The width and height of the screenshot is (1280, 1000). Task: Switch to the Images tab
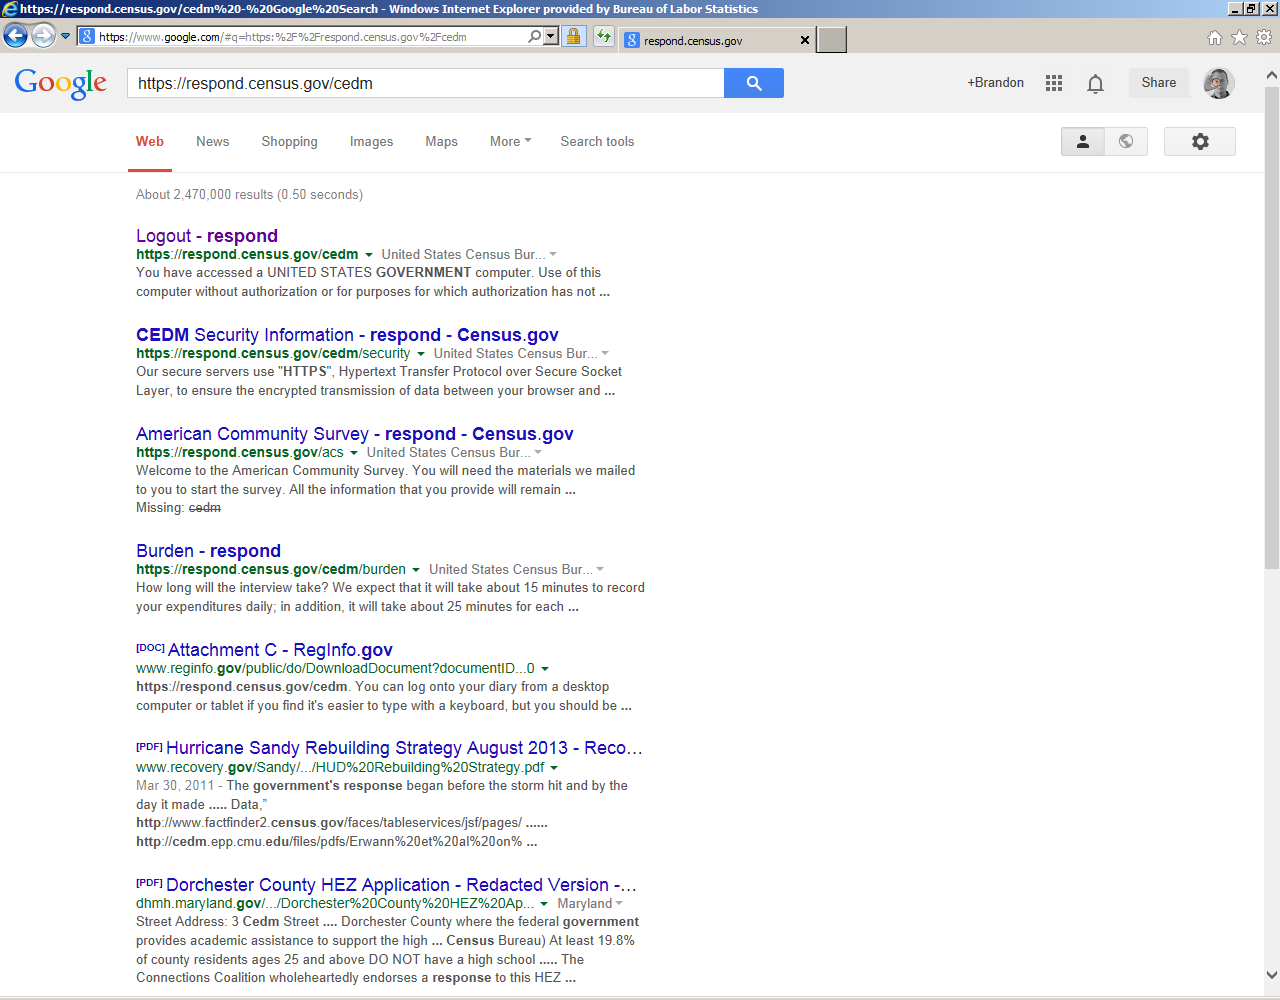372,142
